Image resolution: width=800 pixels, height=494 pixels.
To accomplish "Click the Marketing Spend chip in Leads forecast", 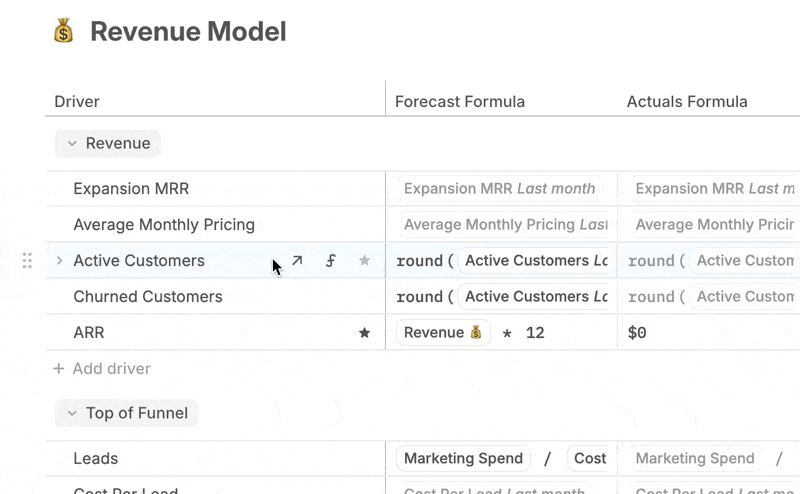I will pos(463,459).
